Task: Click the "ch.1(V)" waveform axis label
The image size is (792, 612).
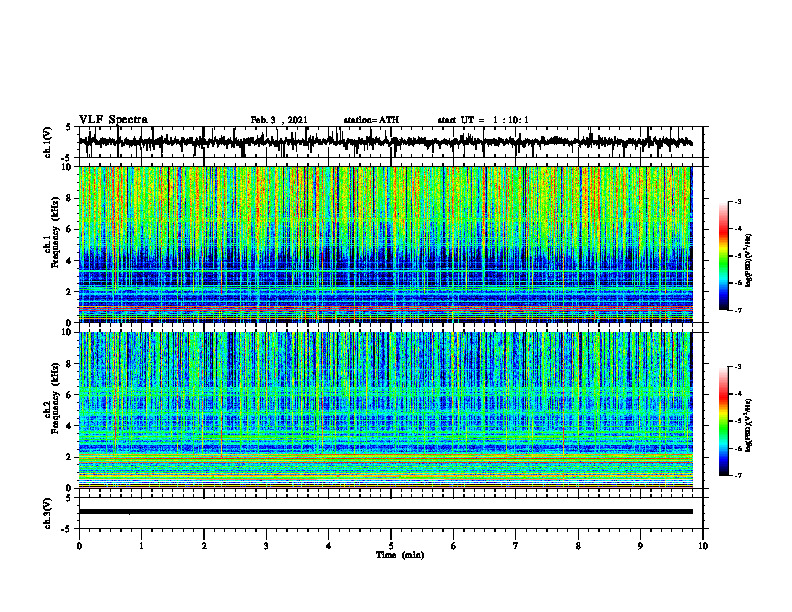Action: pos(48,142)
